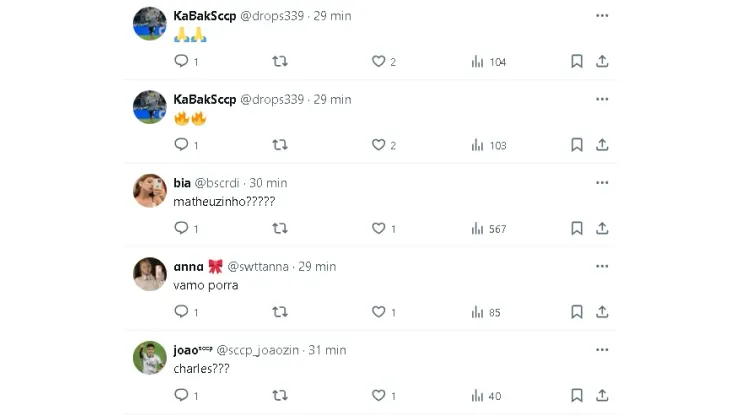Like bia's 'matheuzinho?????' tweet
740x416 pixels.
pos(379,228)
